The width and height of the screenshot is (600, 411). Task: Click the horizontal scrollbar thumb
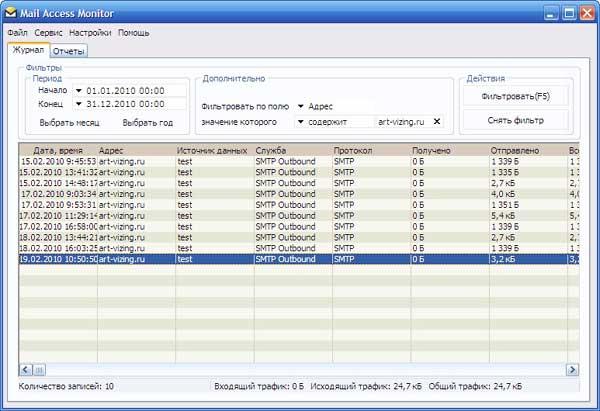(x=39, y=370)
